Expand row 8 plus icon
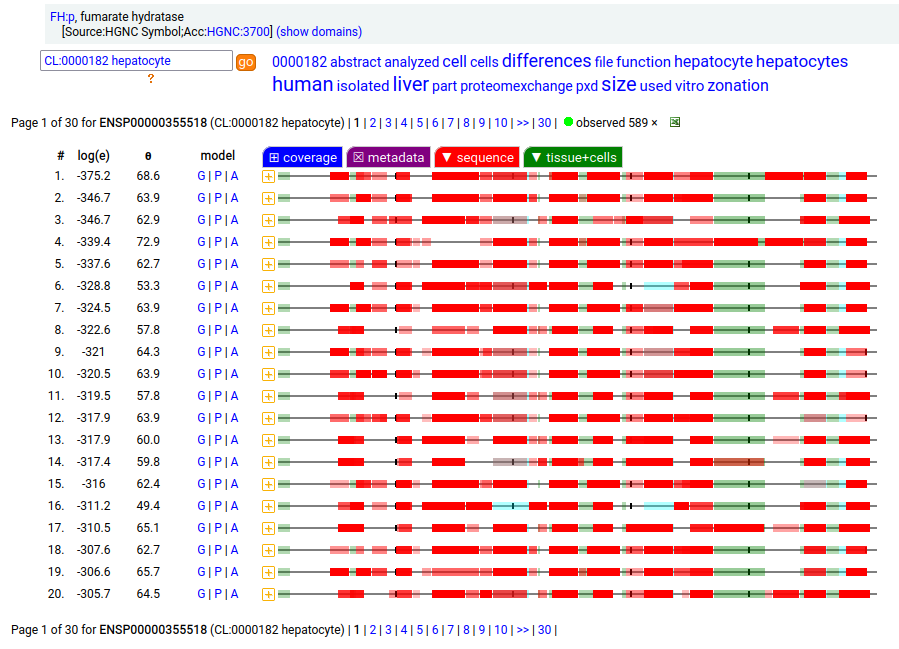This screenshot has width=899, height=649. (x=268, y=330)
